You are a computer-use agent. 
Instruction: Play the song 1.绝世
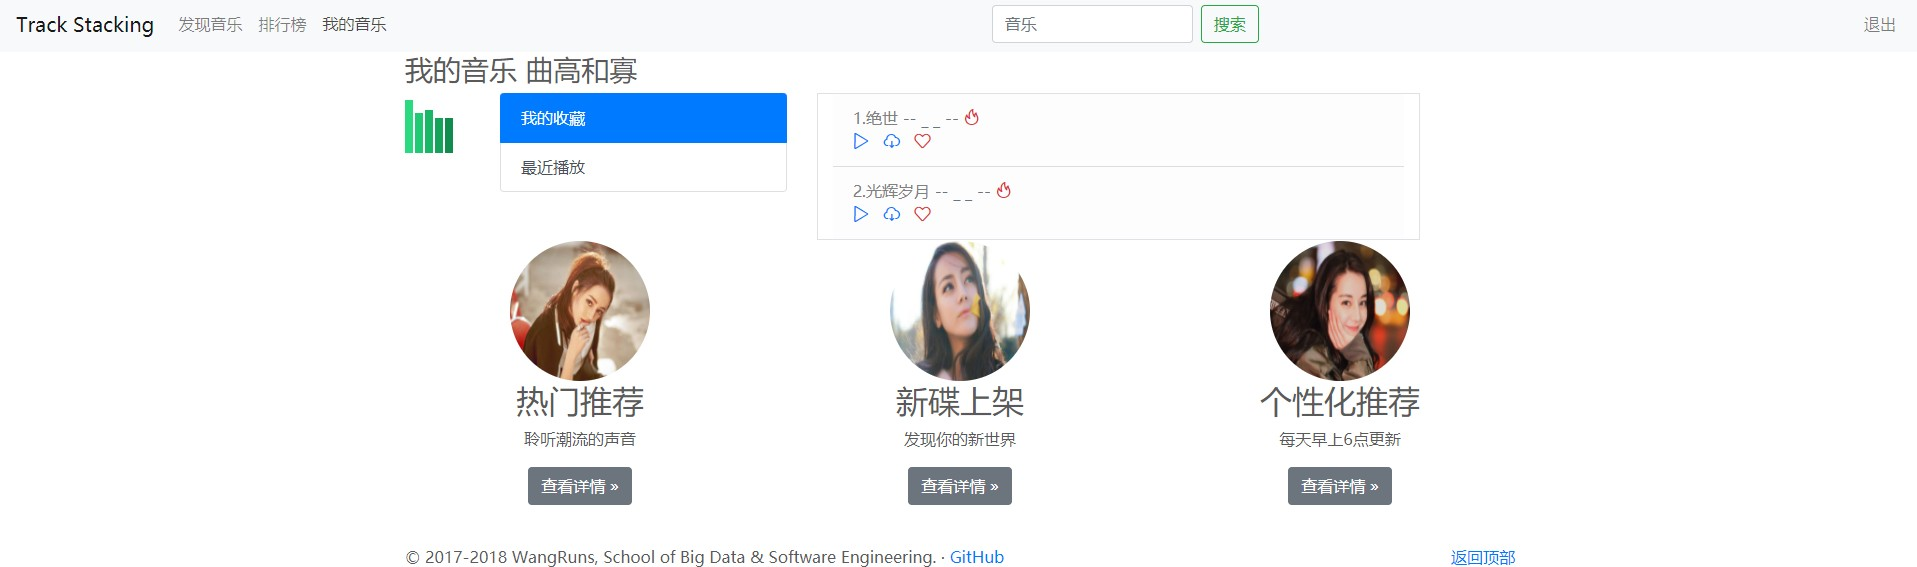coord(860,141)
